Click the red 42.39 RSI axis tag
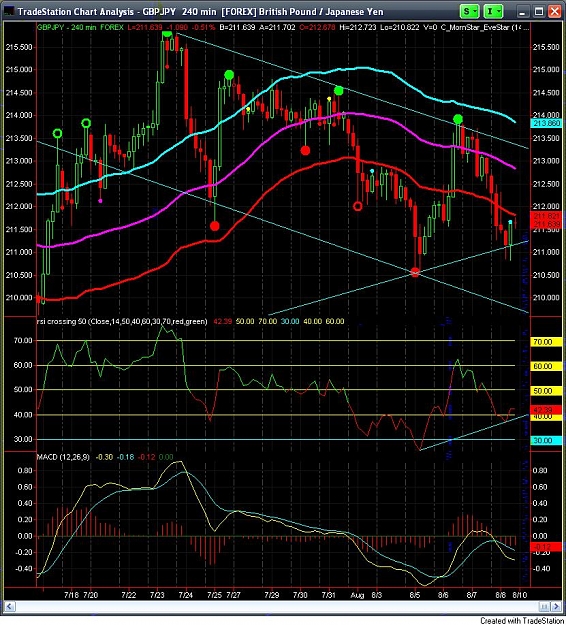 (547, 409)
